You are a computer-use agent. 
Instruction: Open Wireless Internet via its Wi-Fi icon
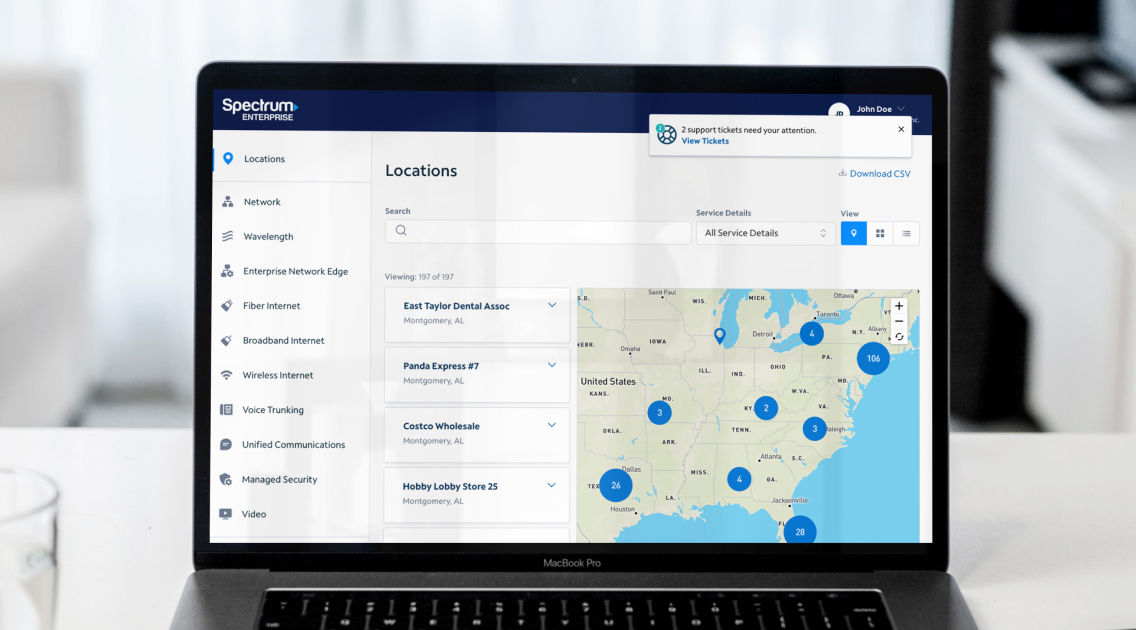click(227, 376)
